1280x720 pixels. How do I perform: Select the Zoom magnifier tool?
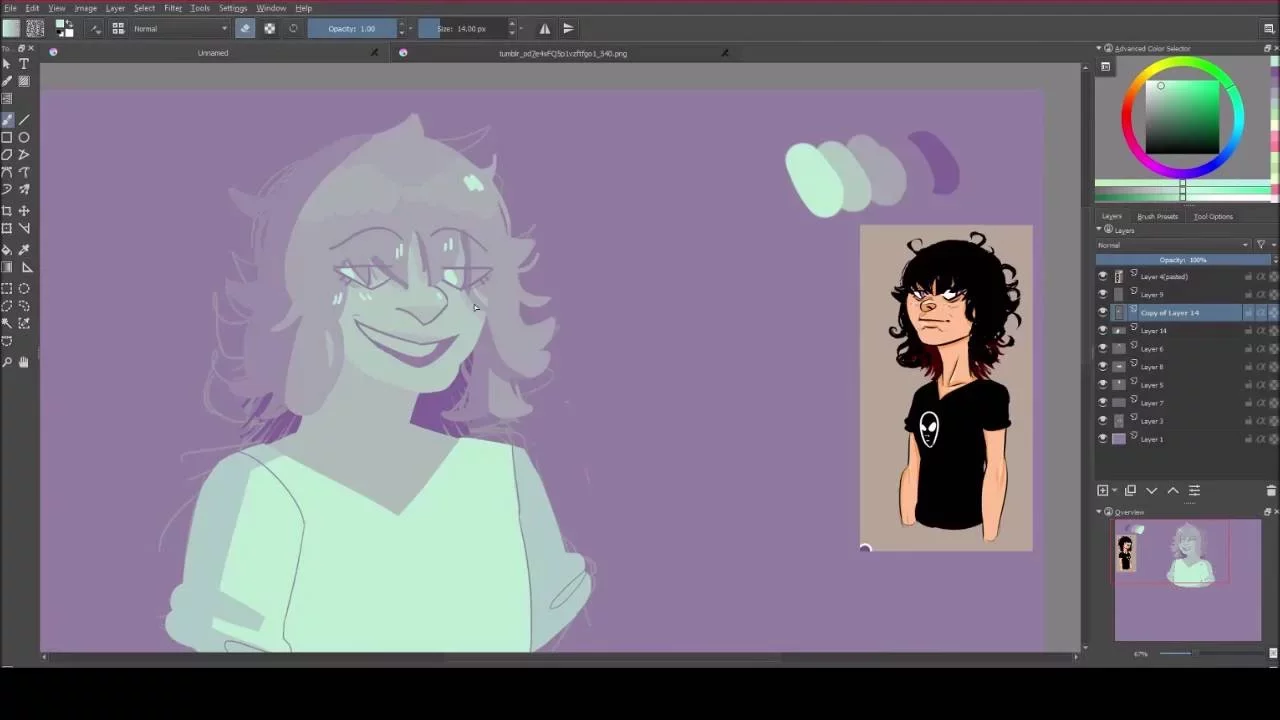[7, 362]
